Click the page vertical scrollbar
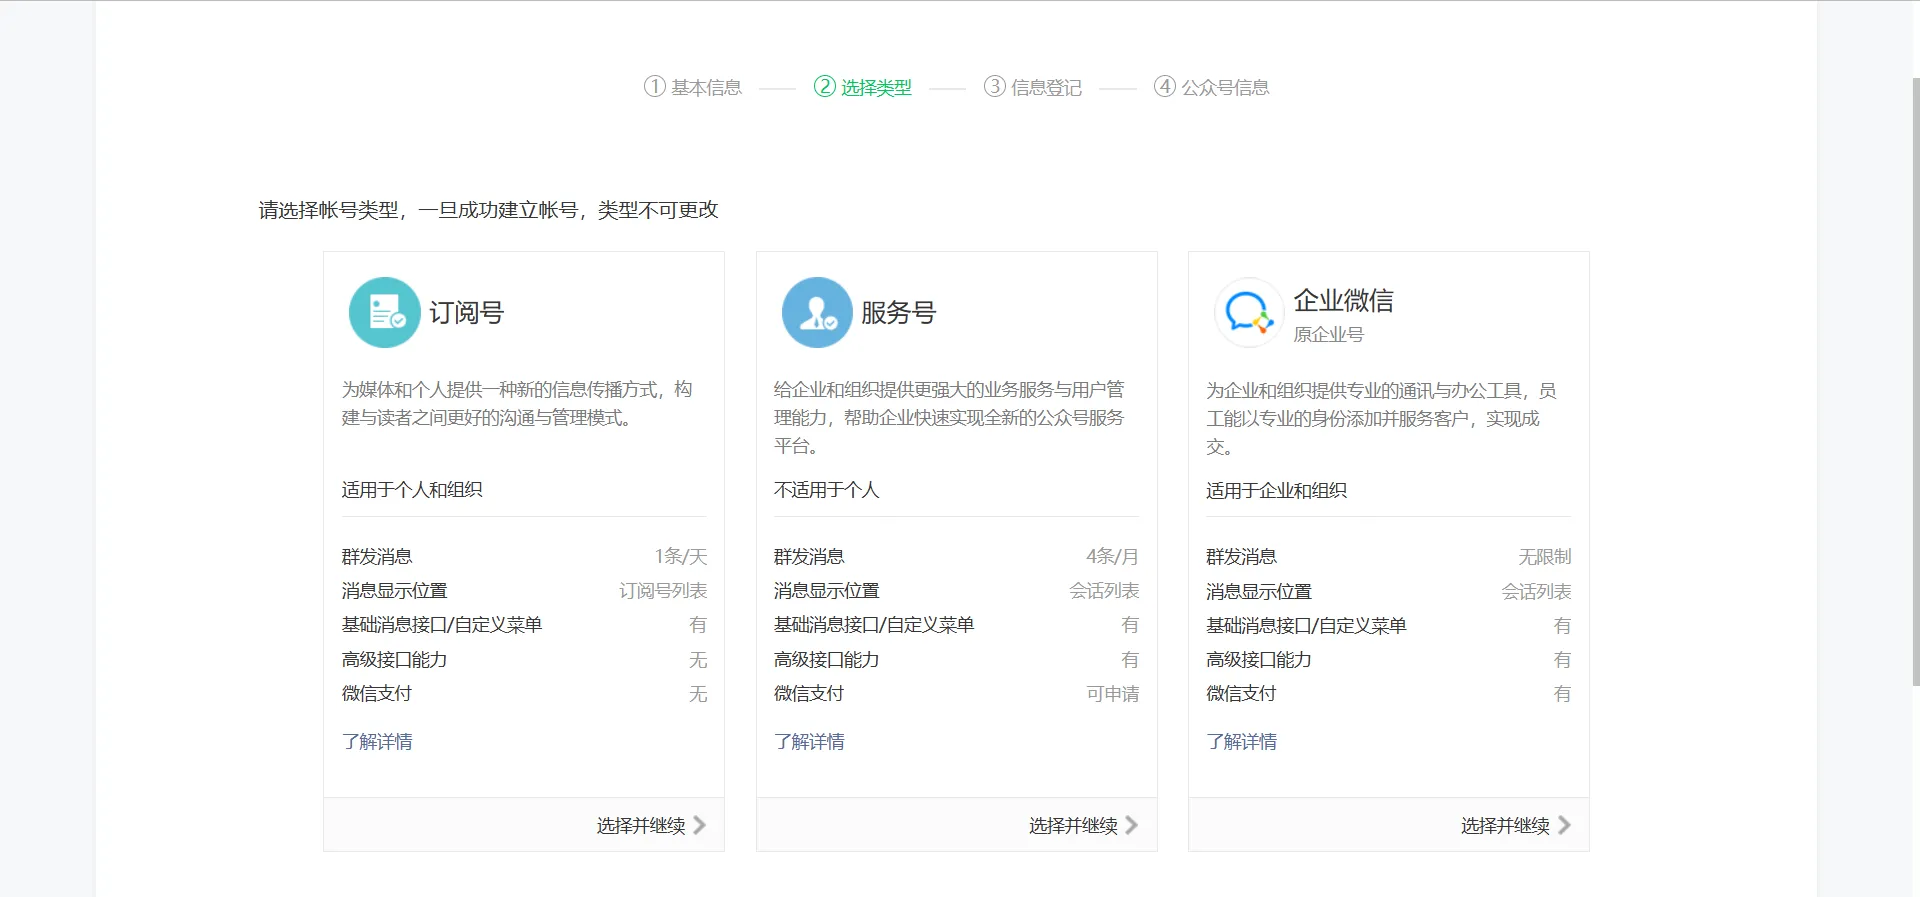1920x897 pixels. pos(1915,380)
